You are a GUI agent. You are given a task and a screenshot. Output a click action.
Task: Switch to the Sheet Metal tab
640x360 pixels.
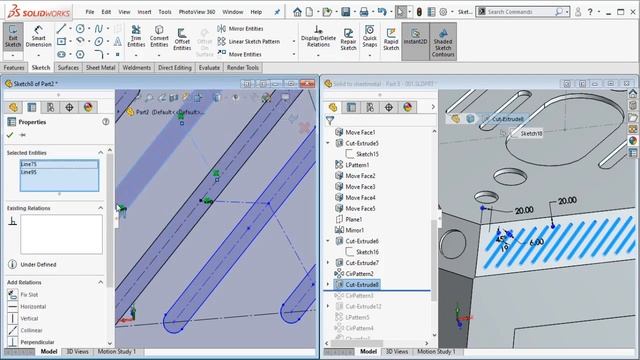pyautogui.click(x=100, y=68)
